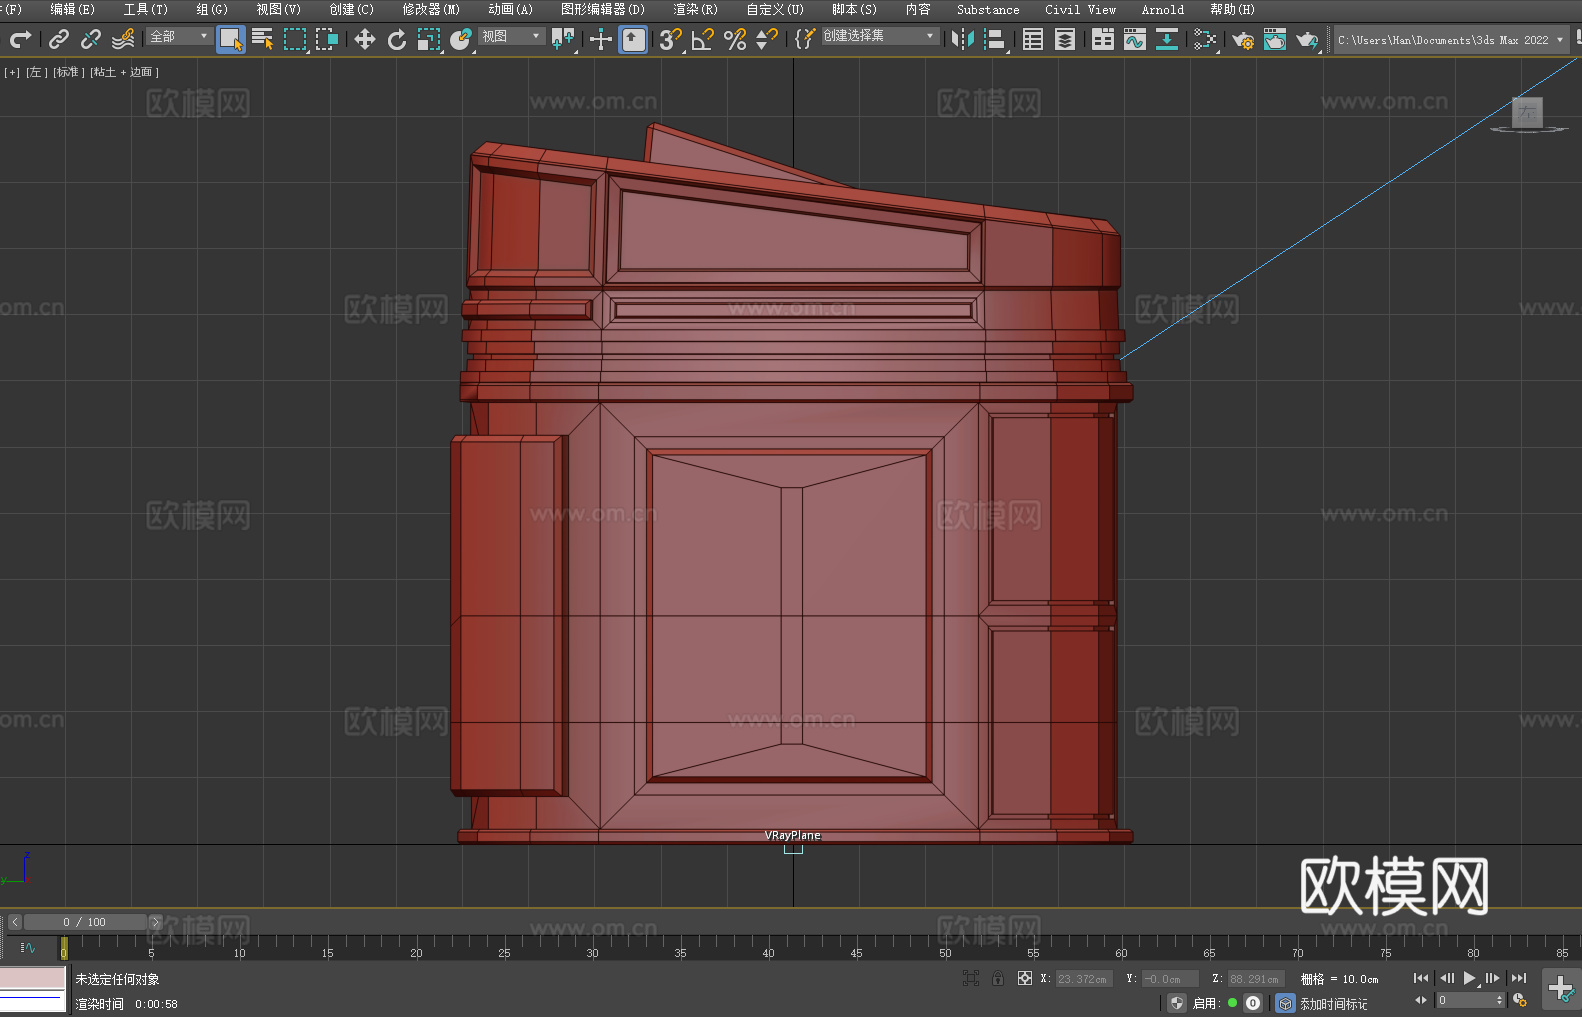Click the X coordinate field
The image size is (1582, 1017).
coord(1084,979)
